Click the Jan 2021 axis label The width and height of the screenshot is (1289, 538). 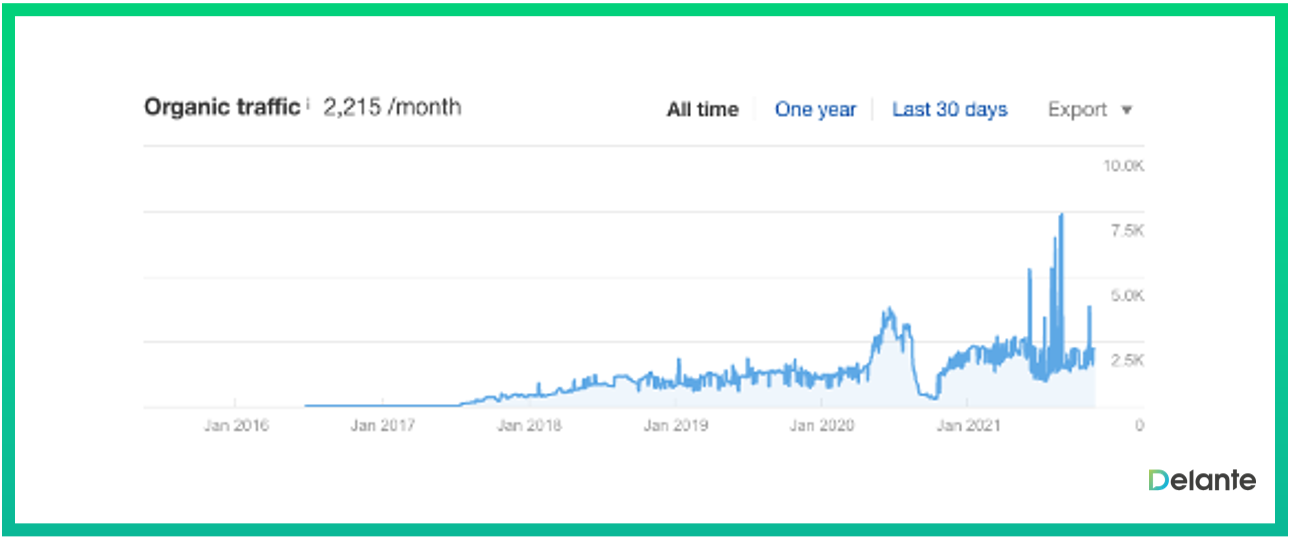(967, 425)
